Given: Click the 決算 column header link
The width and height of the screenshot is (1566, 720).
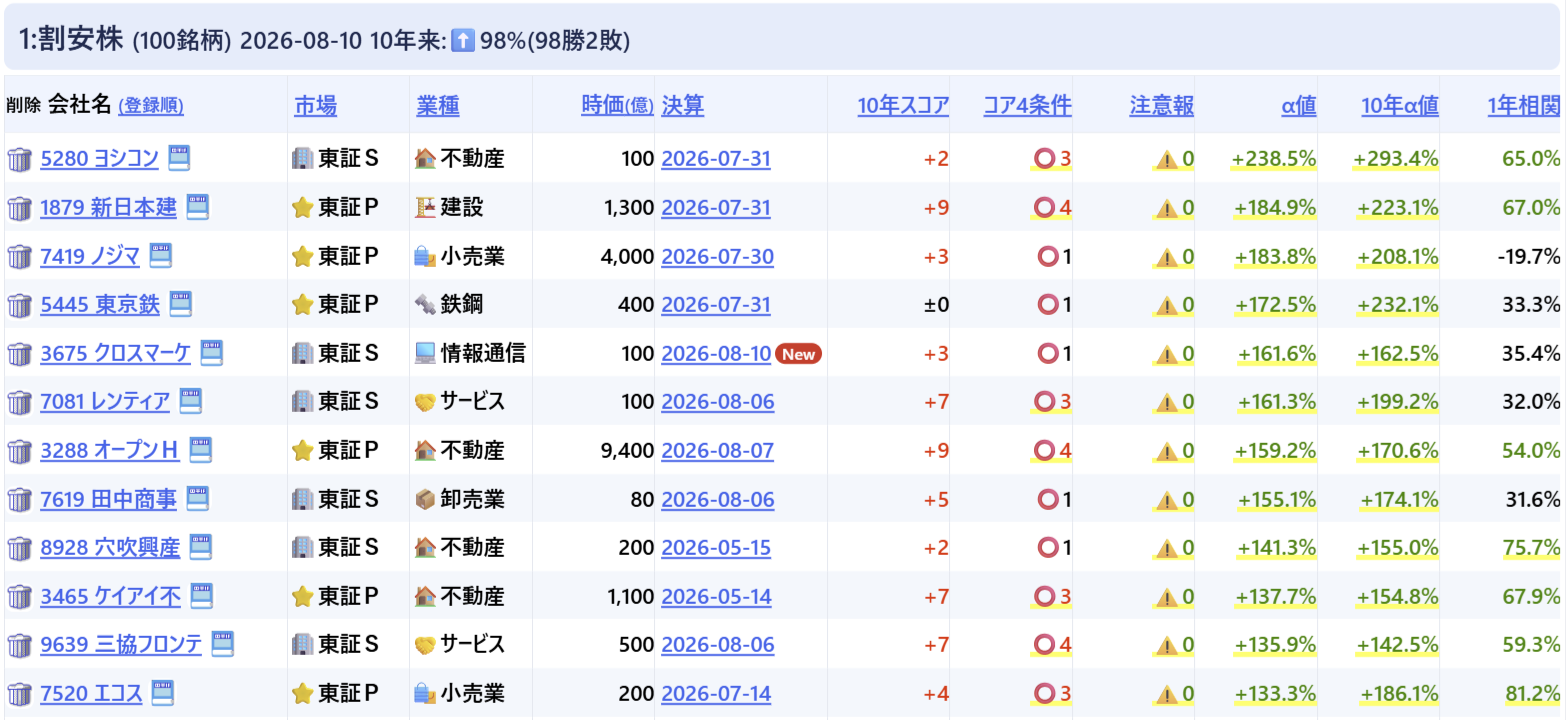Looking at the screenshot, I should (x=683, y=106).
